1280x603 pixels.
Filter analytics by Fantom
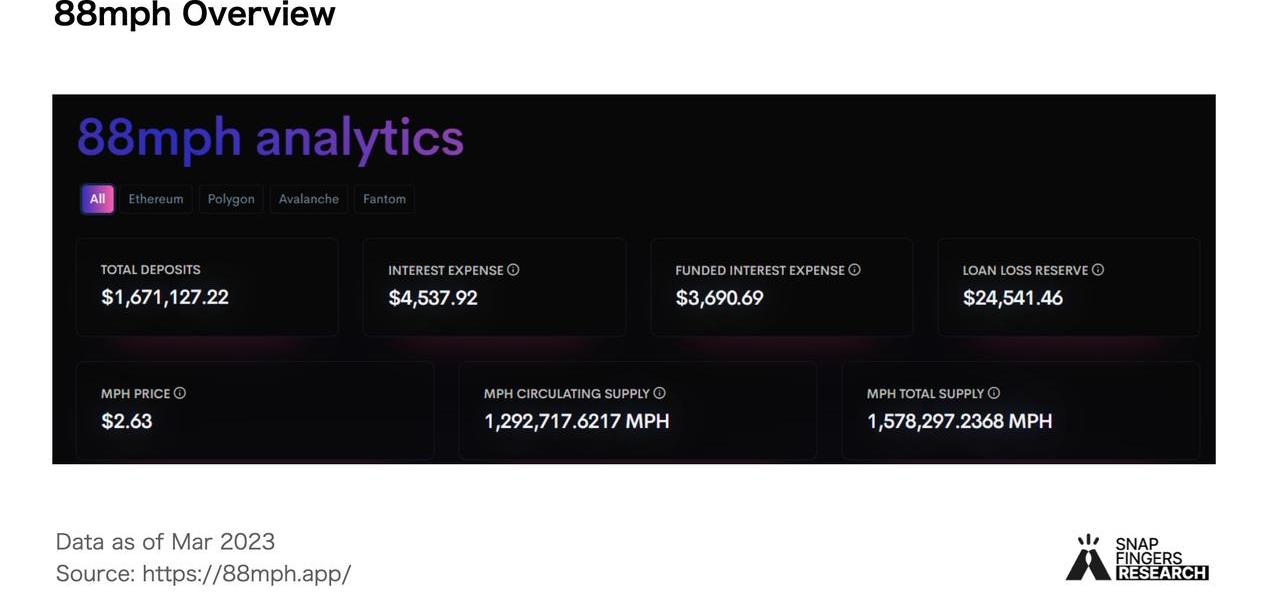(x=384, y=199)
